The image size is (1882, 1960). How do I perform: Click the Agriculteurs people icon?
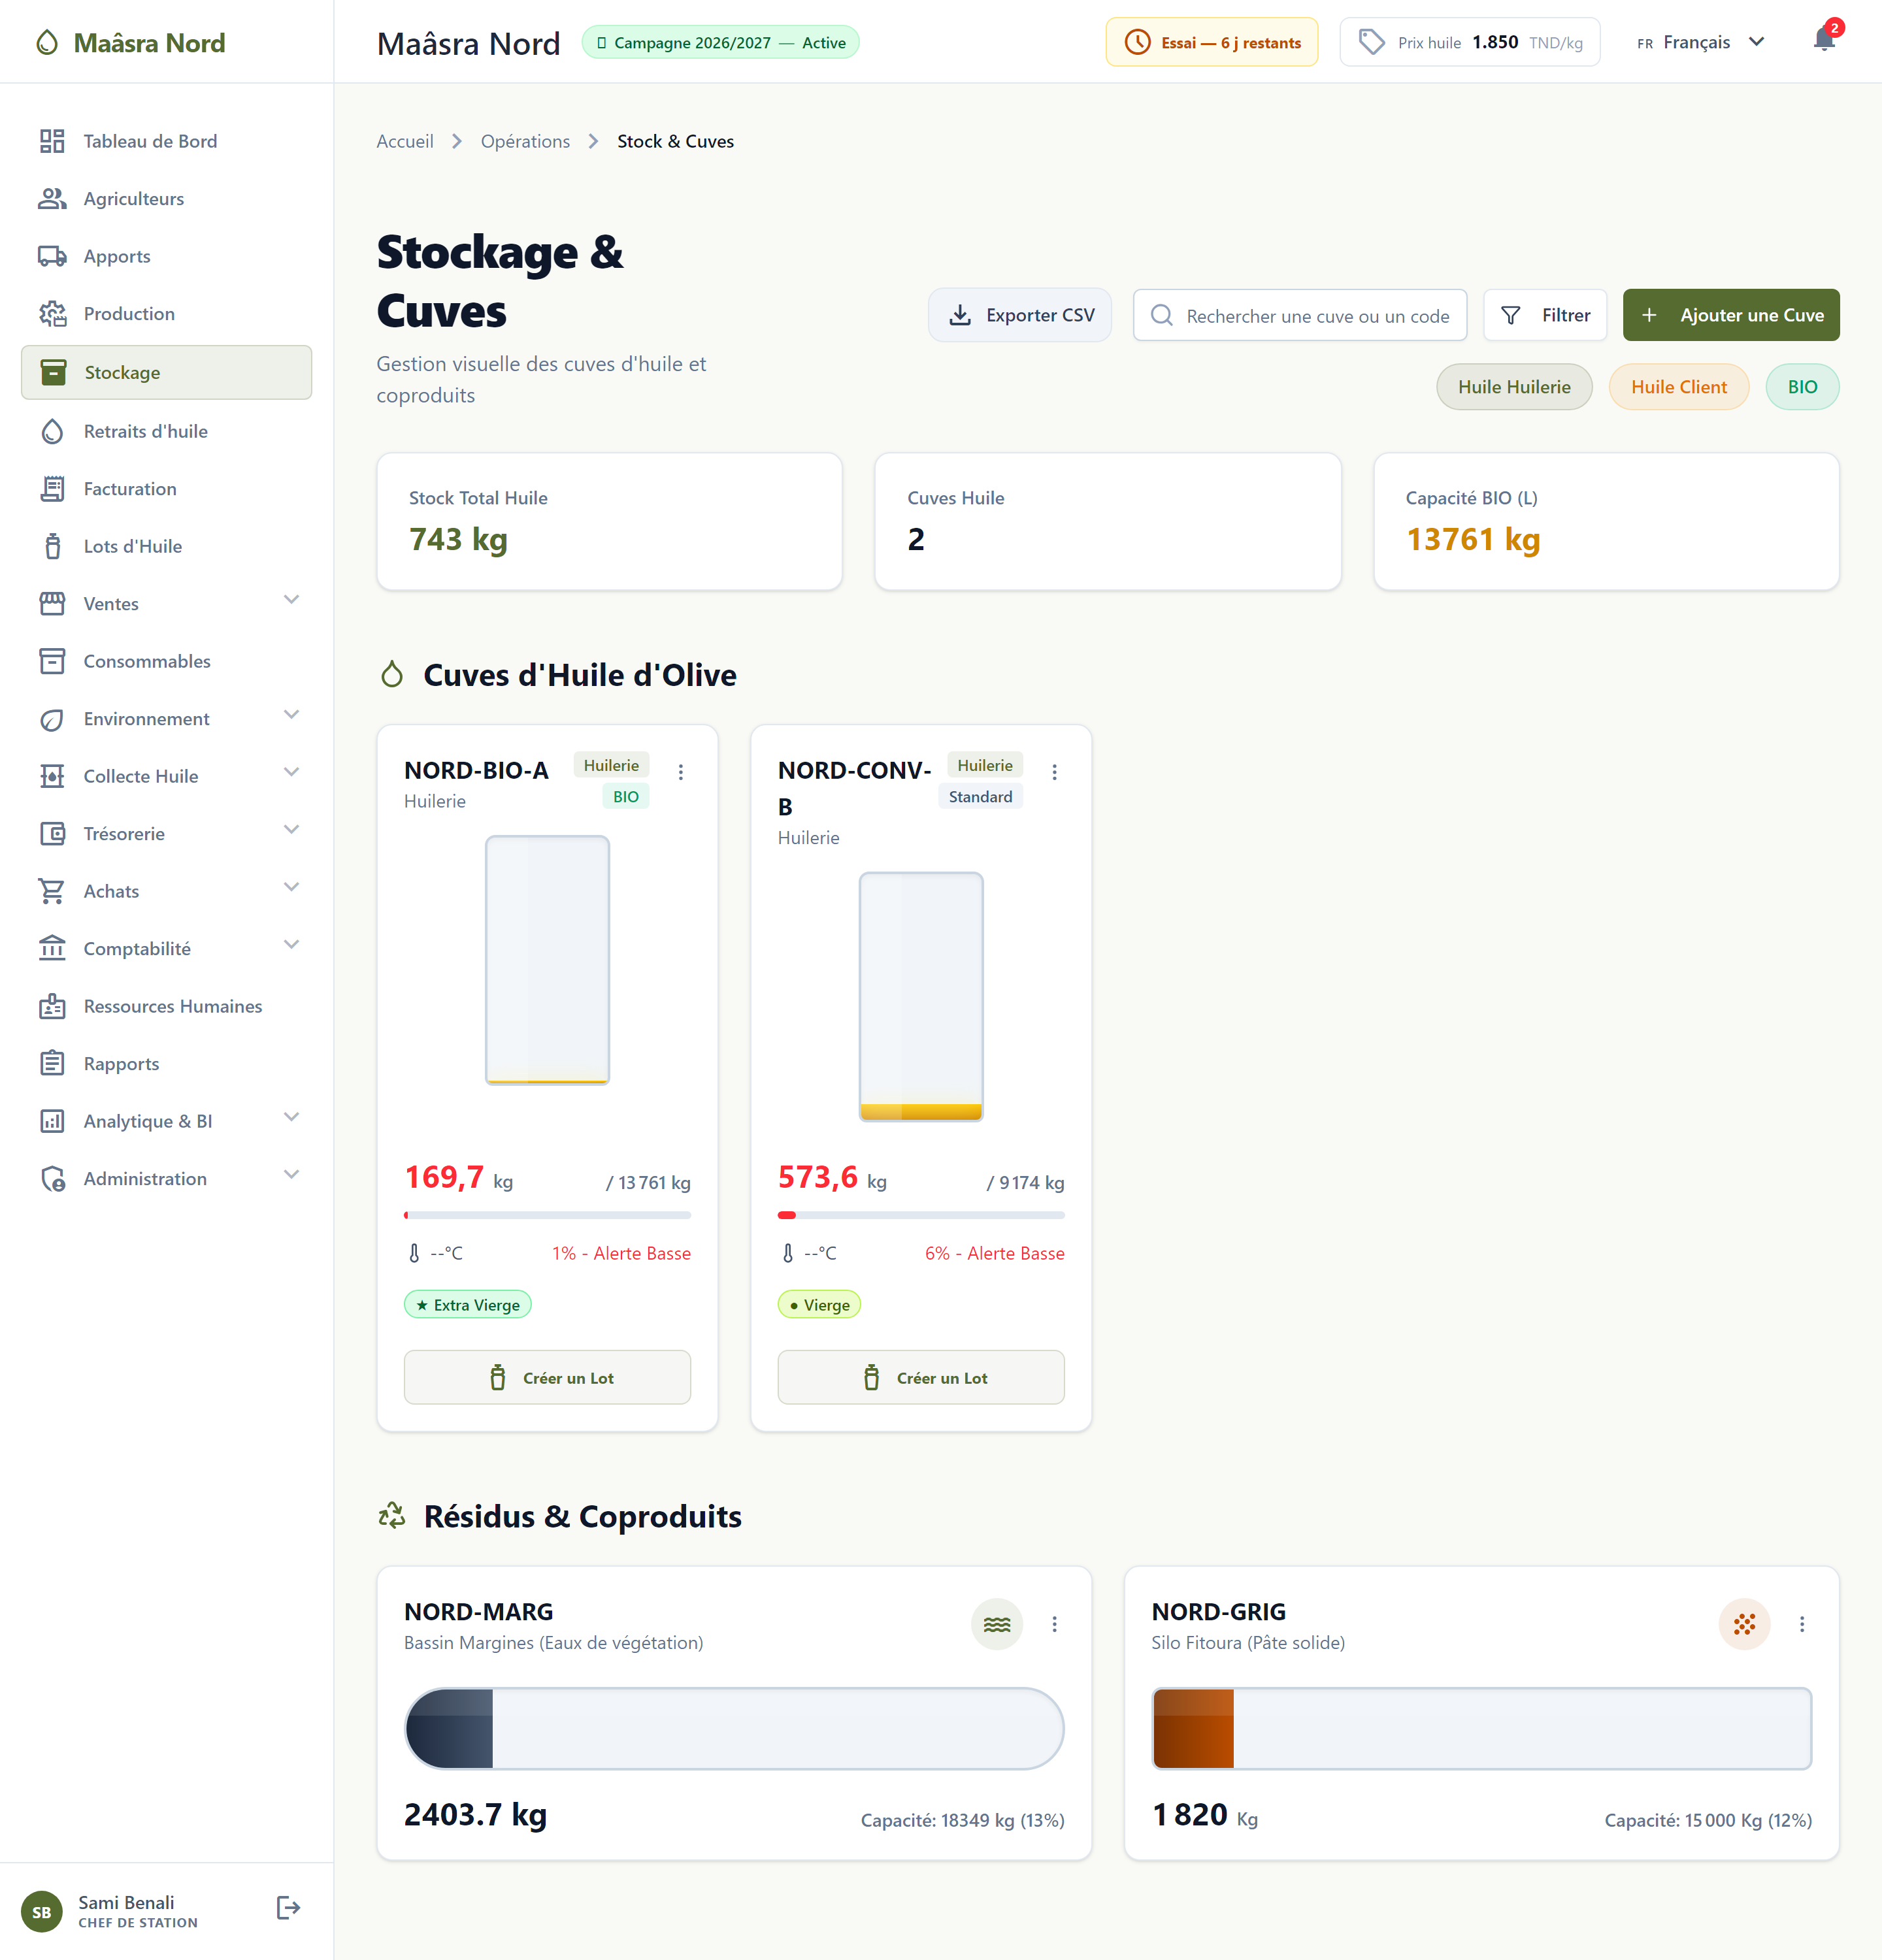52,199
